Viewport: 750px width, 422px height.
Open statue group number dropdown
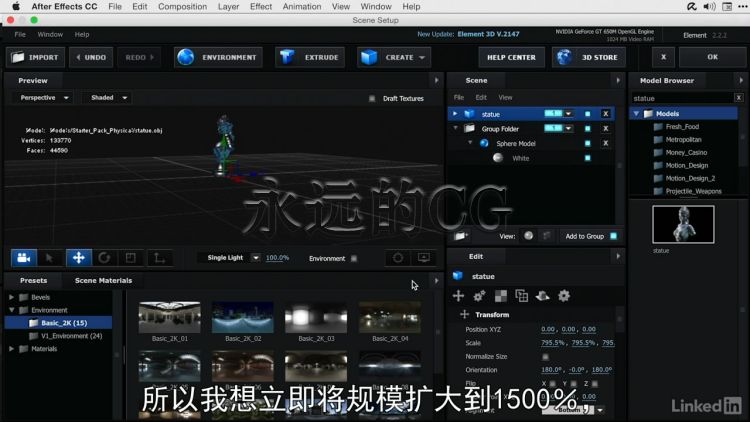coord(568,114)
